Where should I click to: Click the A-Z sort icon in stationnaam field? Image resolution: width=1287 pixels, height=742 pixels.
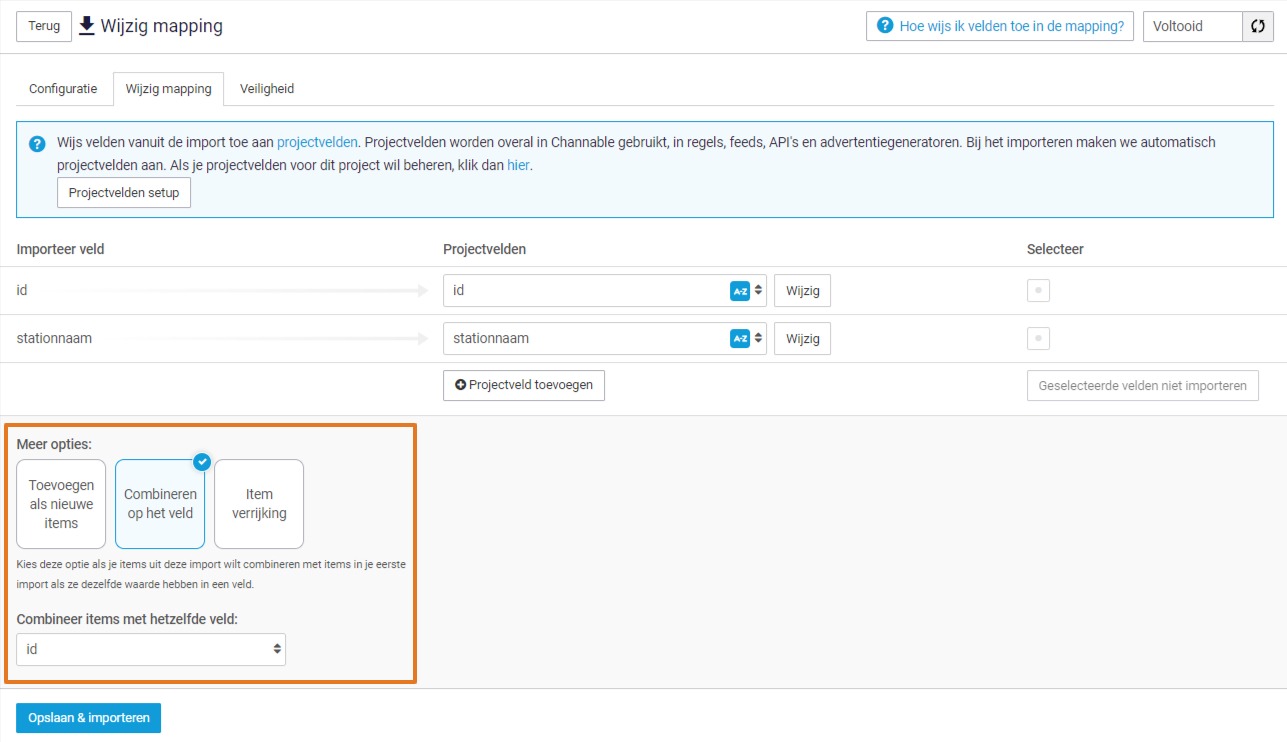coord(740,339)
